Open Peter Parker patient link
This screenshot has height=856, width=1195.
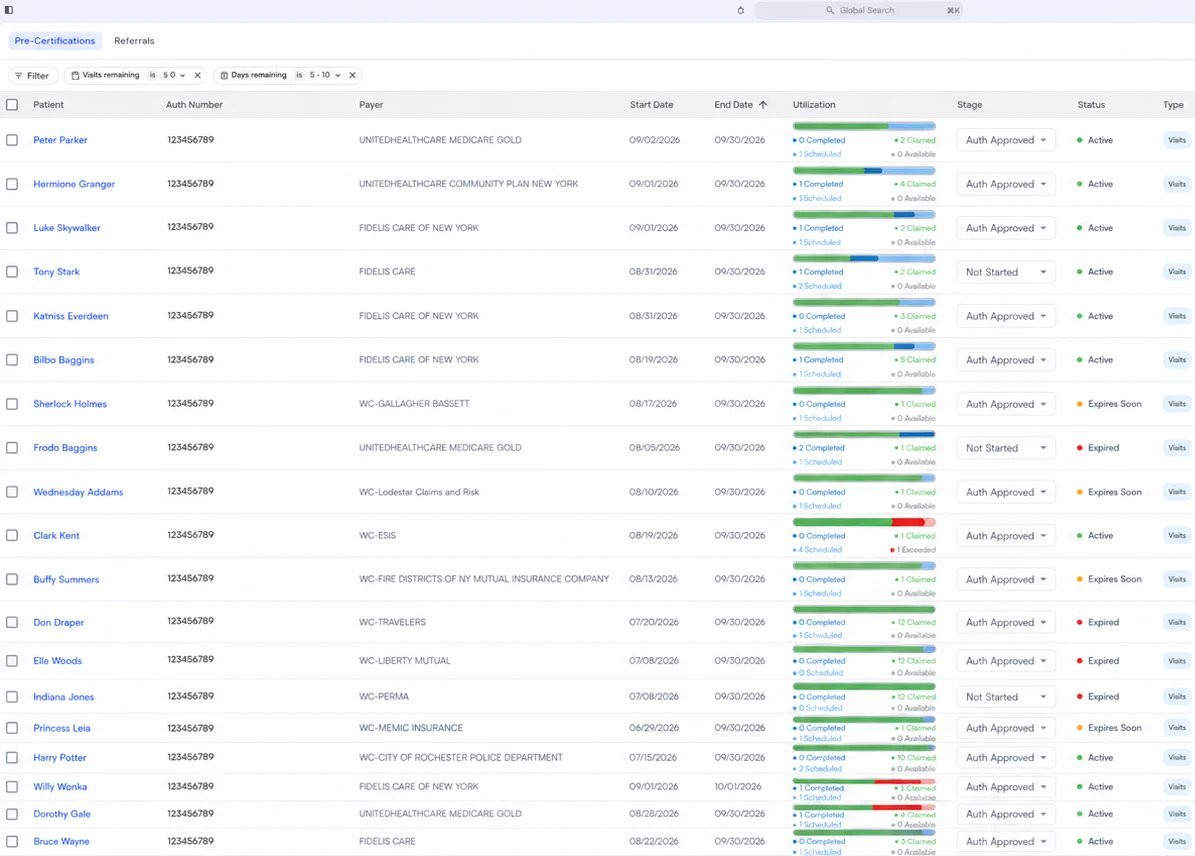click(60, 140)
